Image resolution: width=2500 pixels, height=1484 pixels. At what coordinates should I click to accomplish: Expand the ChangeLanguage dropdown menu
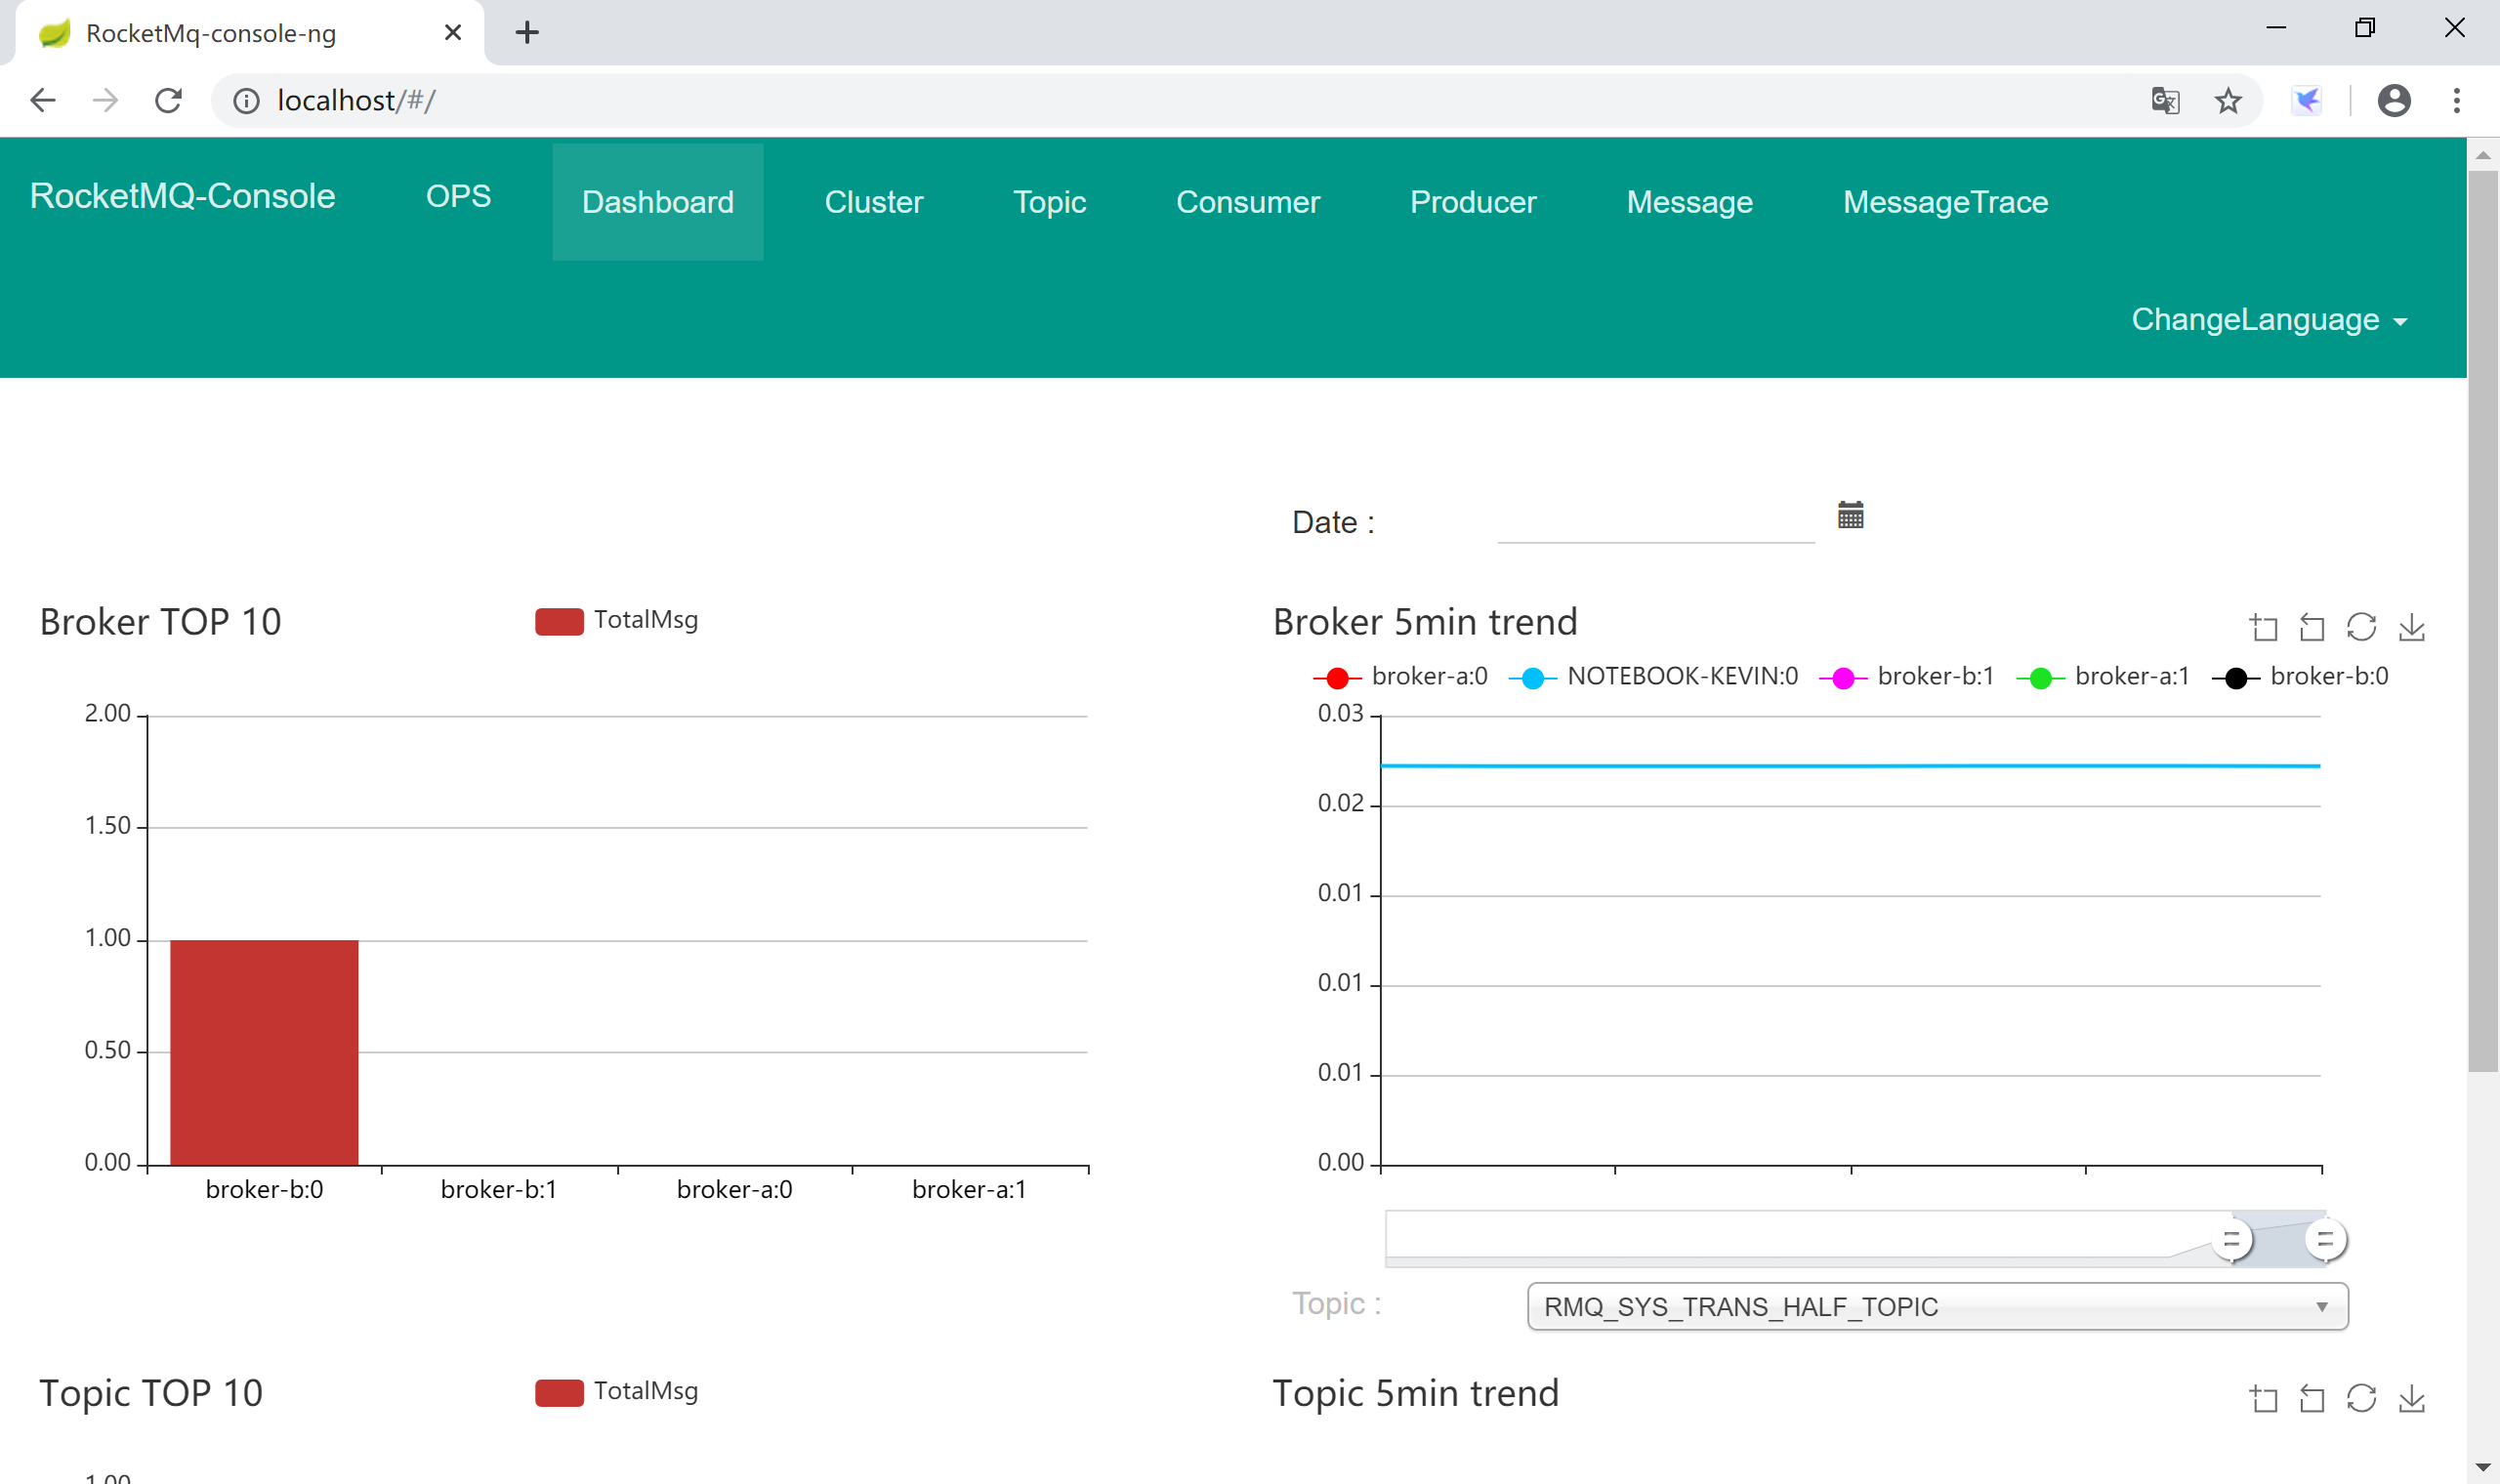point(2271,320)
